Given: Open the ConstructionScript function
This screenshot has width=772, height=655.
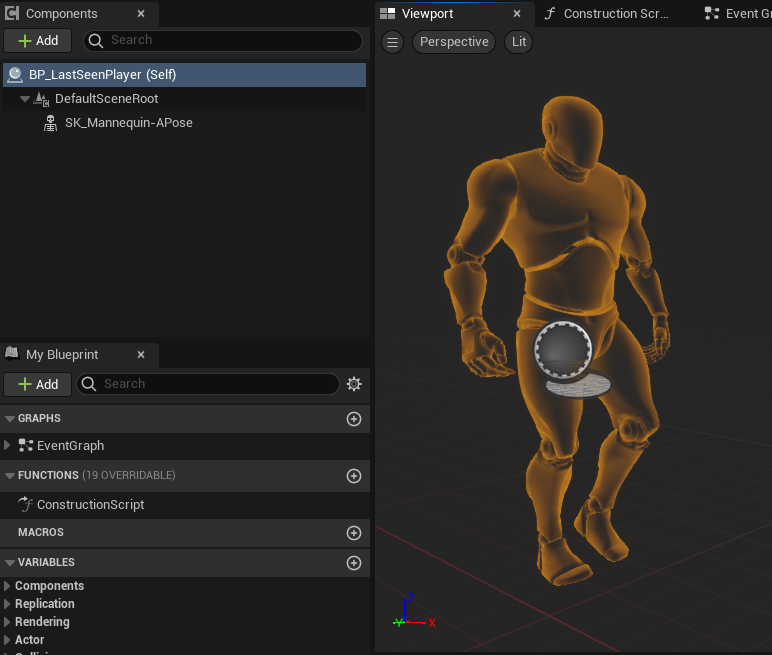Looking at the screenshot, I should click(91, 505).
